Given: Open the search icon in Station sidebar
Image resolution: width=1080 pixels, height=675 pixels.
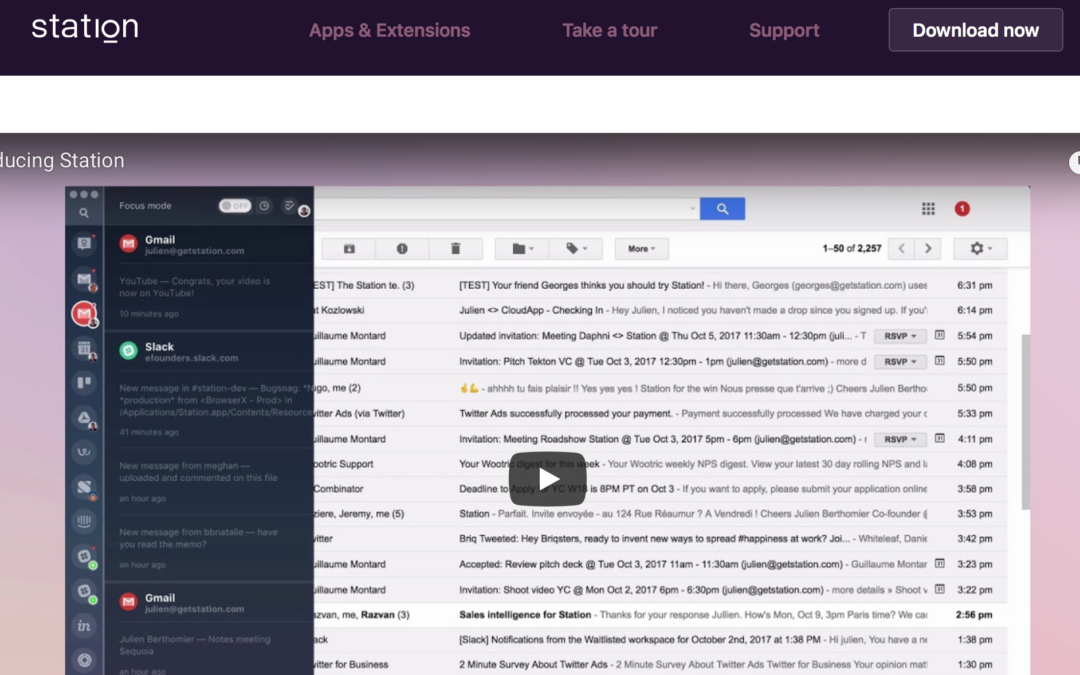Looking at the screenshot, I should (84, 214).
